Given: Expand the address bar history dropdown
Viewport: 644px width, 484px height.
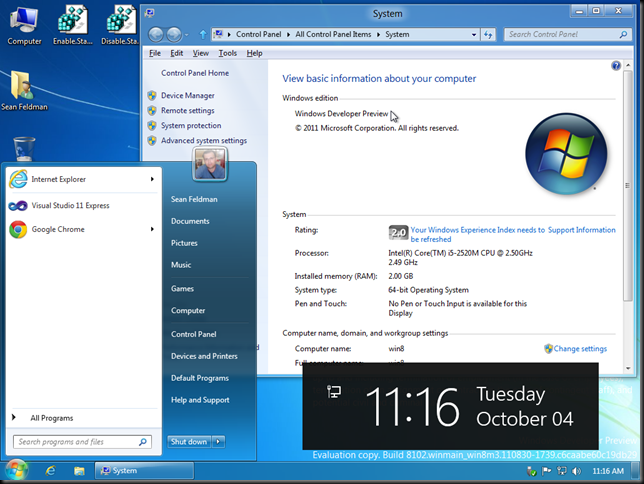Looking at the screenshot, I should (474, 35).
